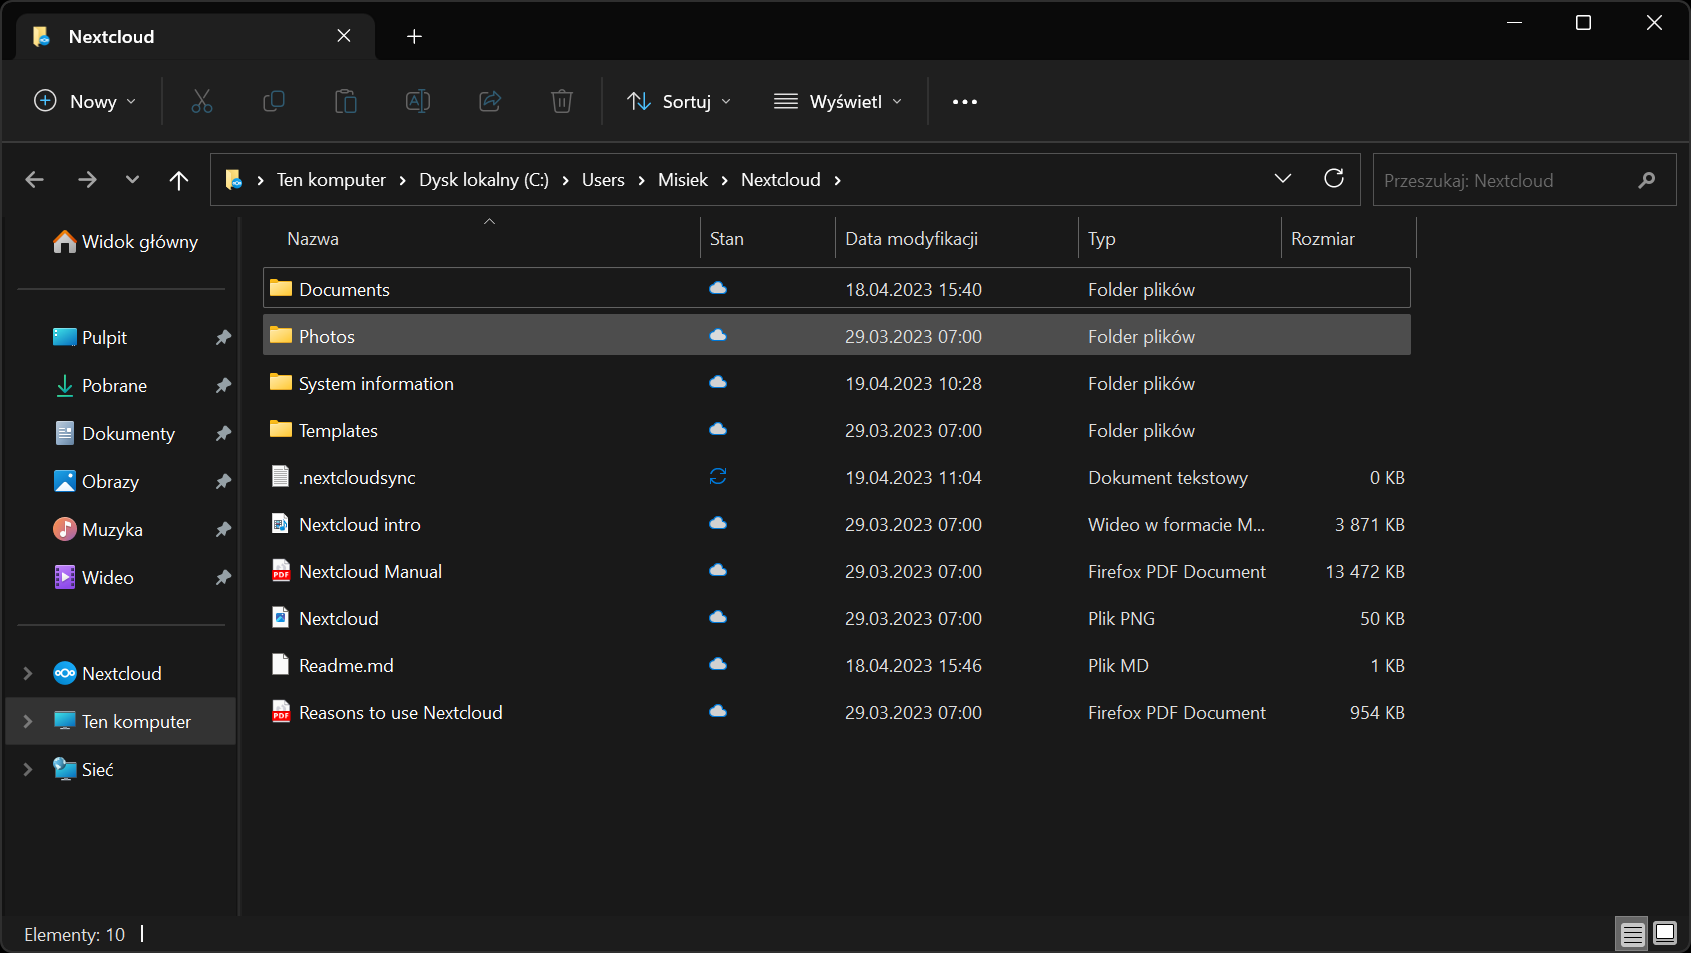Click the Cut scissors icon in toolbar
The image size is (1691, 953).
point(201,101)
